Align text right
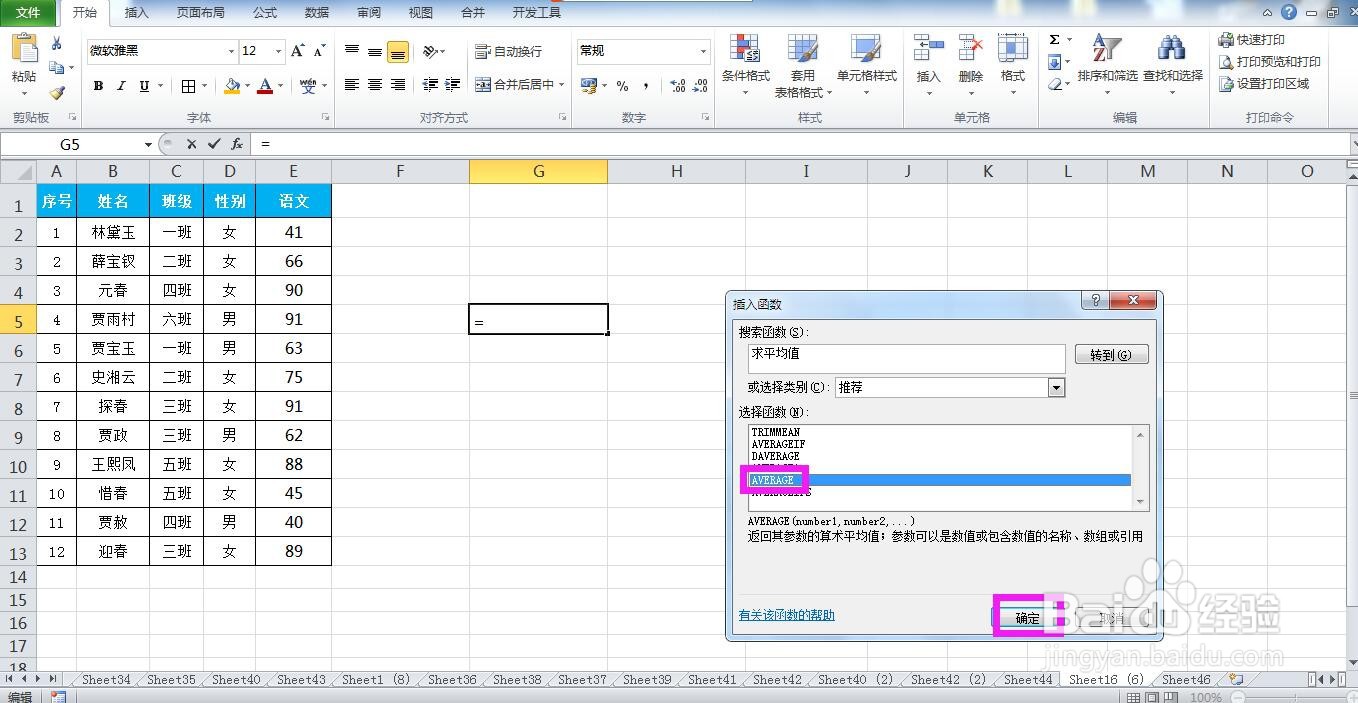Screen dimensions: 1358x703 [x=398, y=85]
